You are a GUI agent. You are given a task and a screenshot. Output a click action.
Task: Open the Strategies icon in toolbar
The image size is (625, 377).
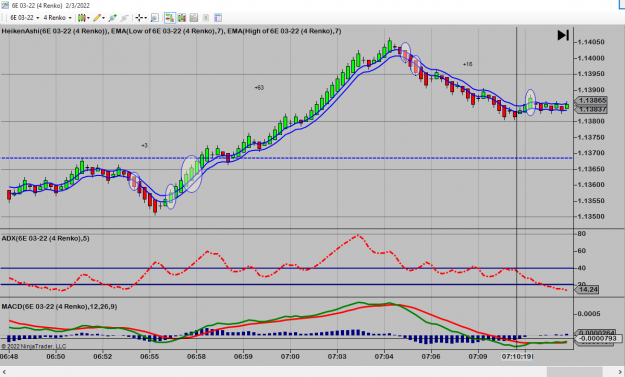click(x=206, y=18)
